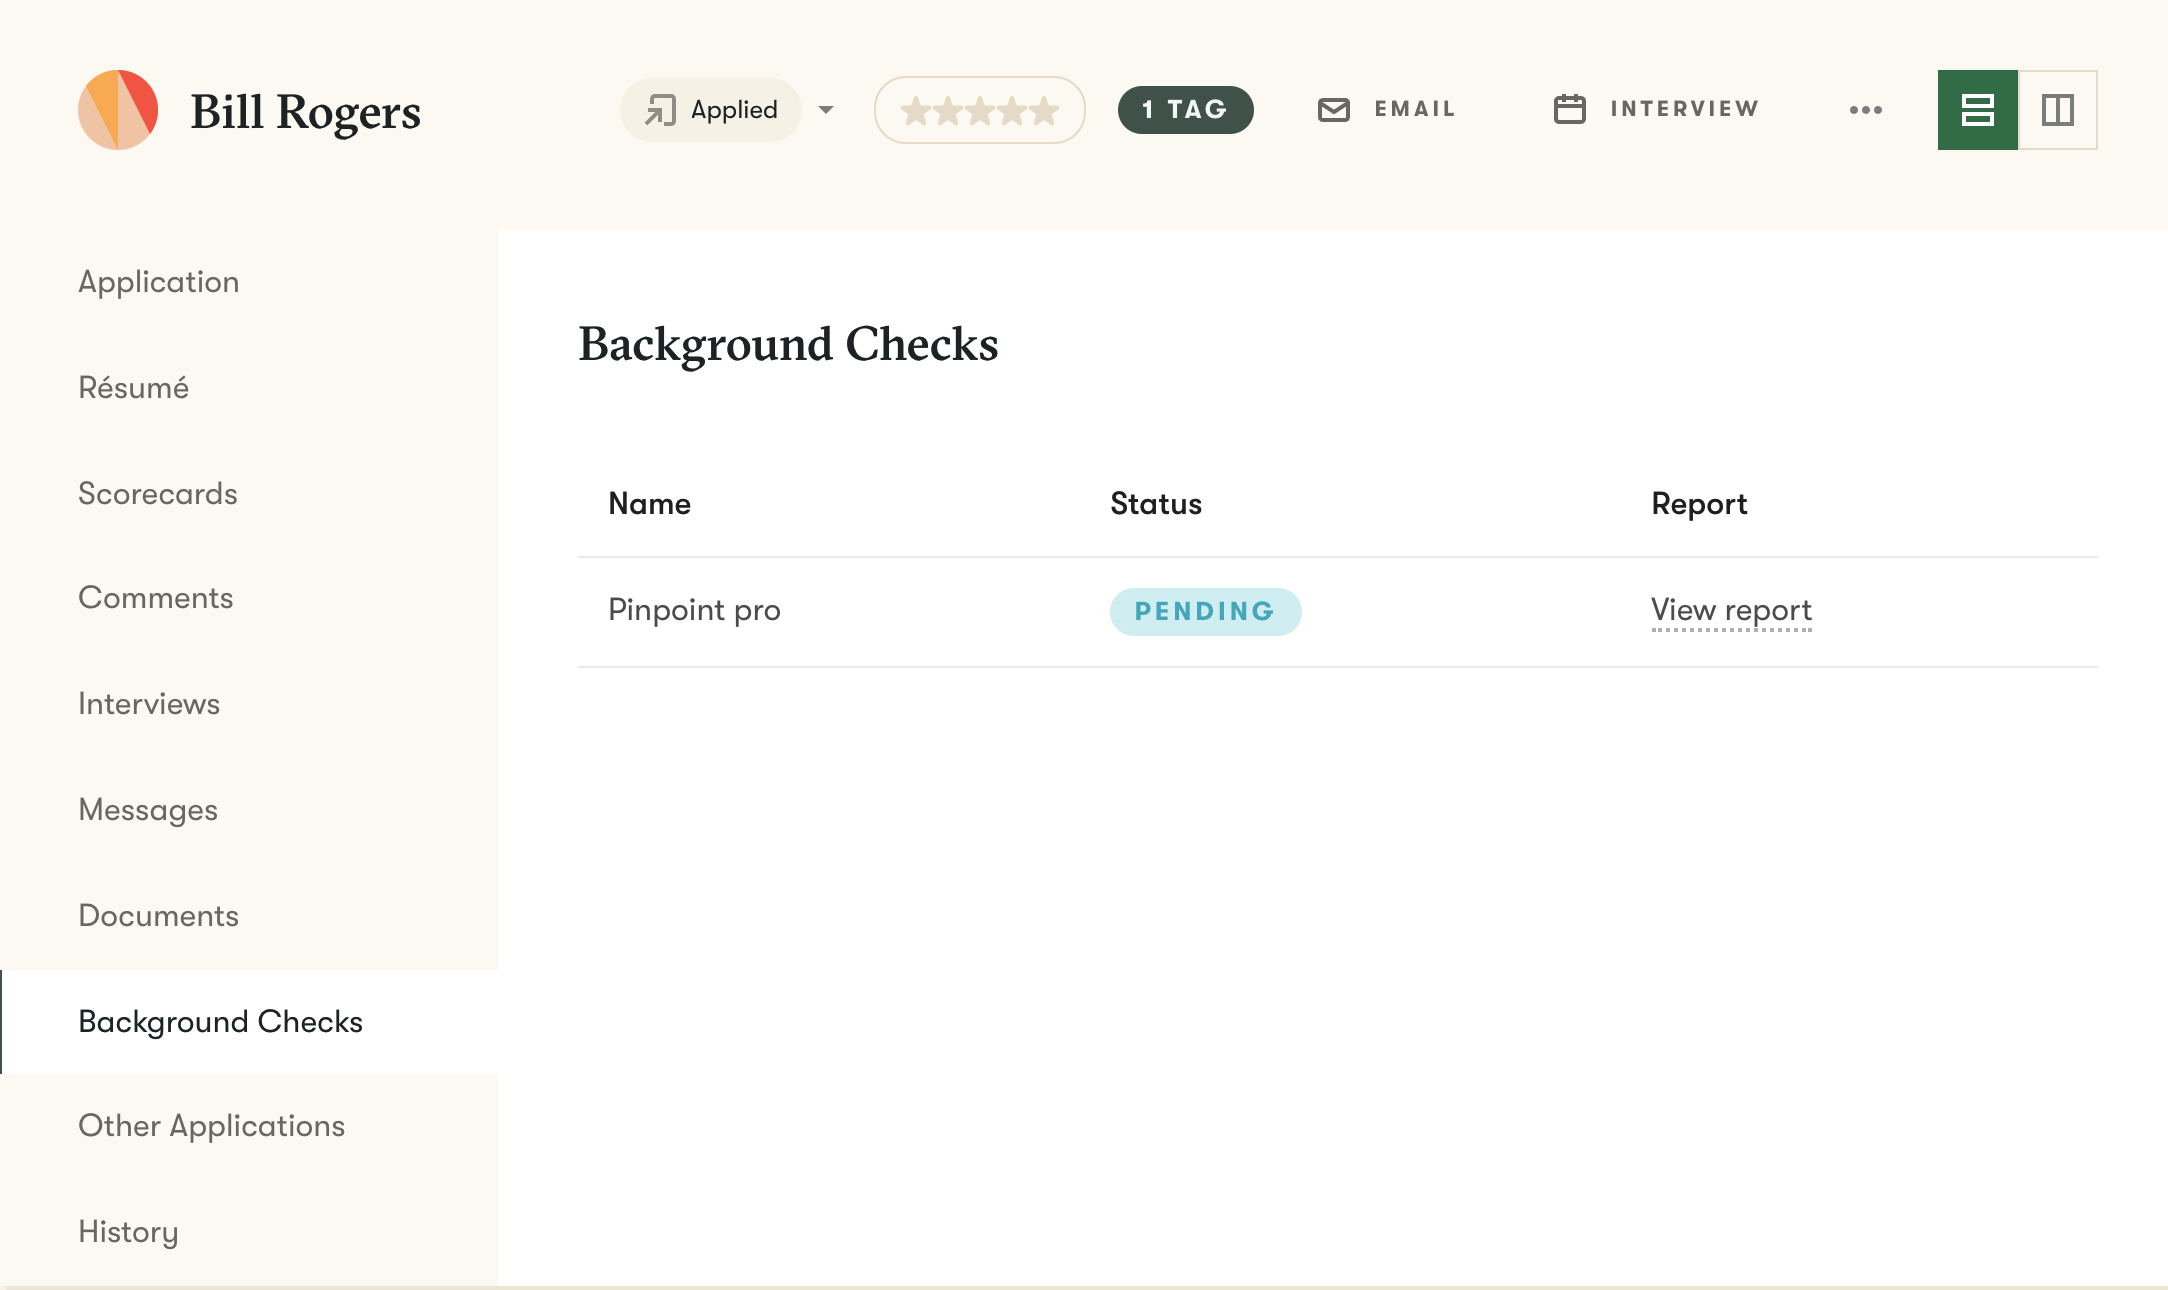The image size is (2168, 1290).
Task: Switch to the split columns view
Action: pos(2058,110)
